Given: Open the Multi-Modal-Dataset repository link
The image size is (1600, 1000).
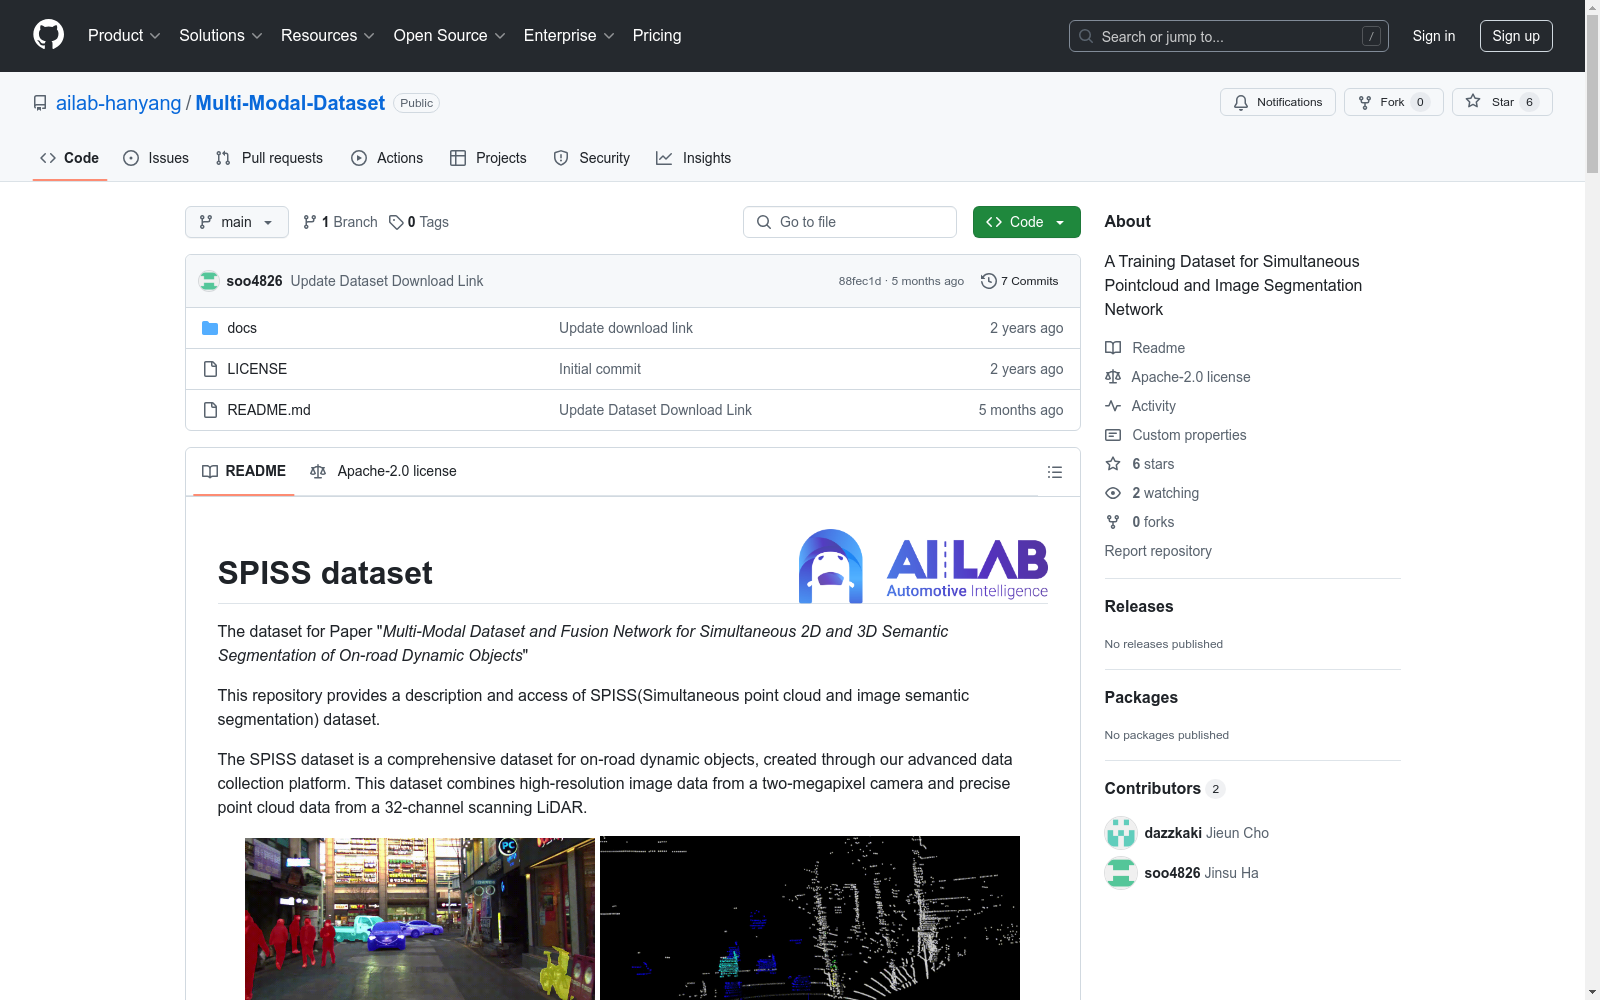Looking at the screenshot, I should pyautogui.click(x=290, y=103).
